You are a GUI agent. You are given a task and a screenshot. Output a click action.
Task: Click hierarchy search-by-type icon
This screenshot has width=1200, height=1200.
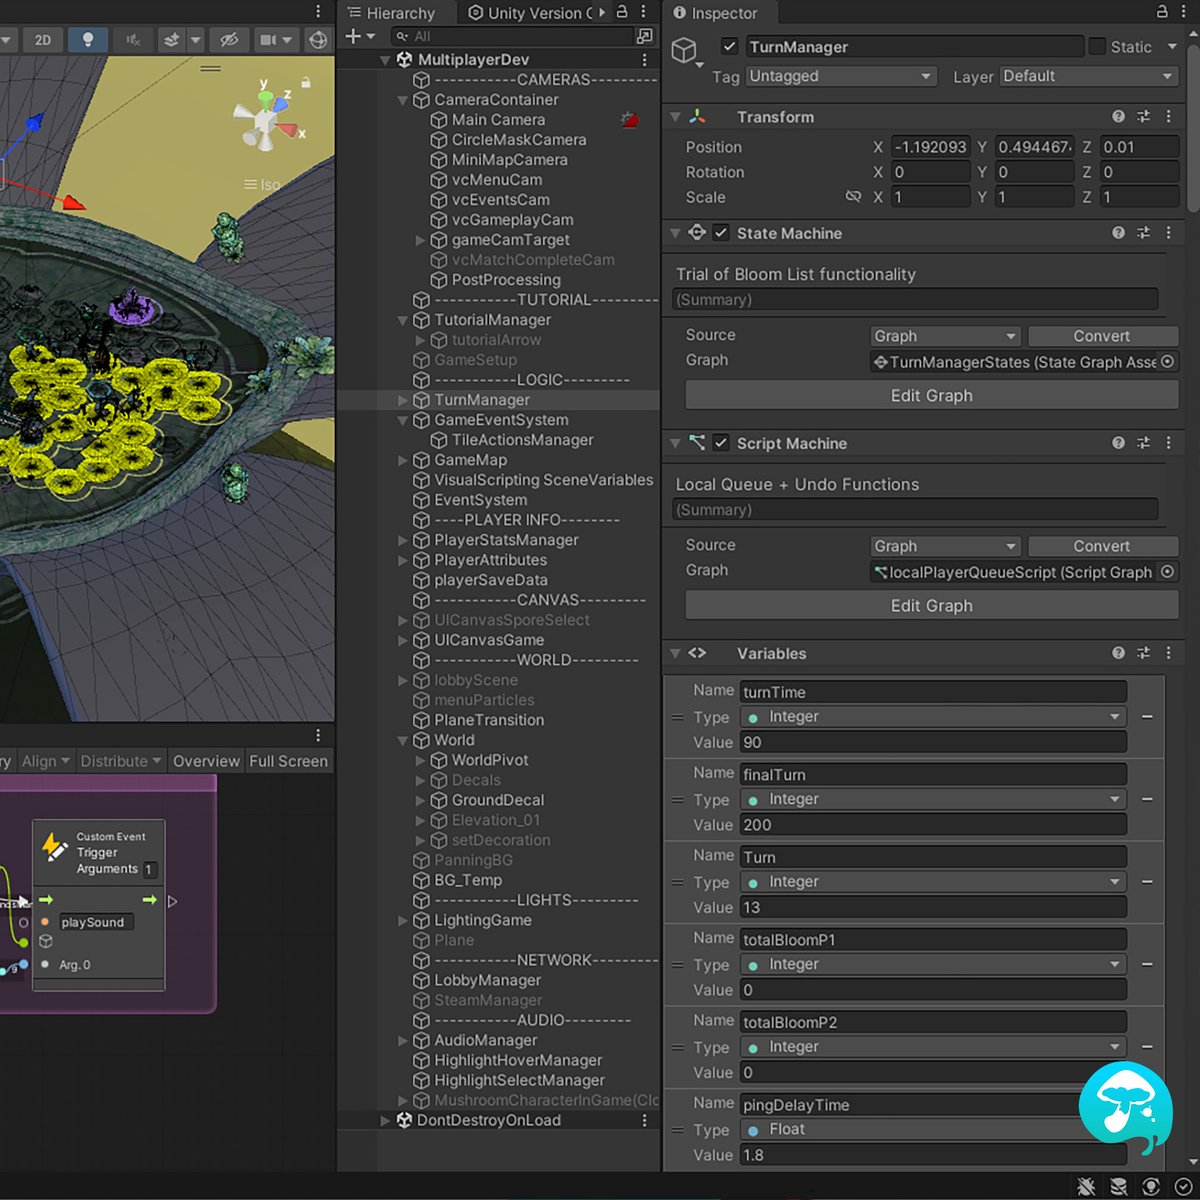[x=645, y=36]
